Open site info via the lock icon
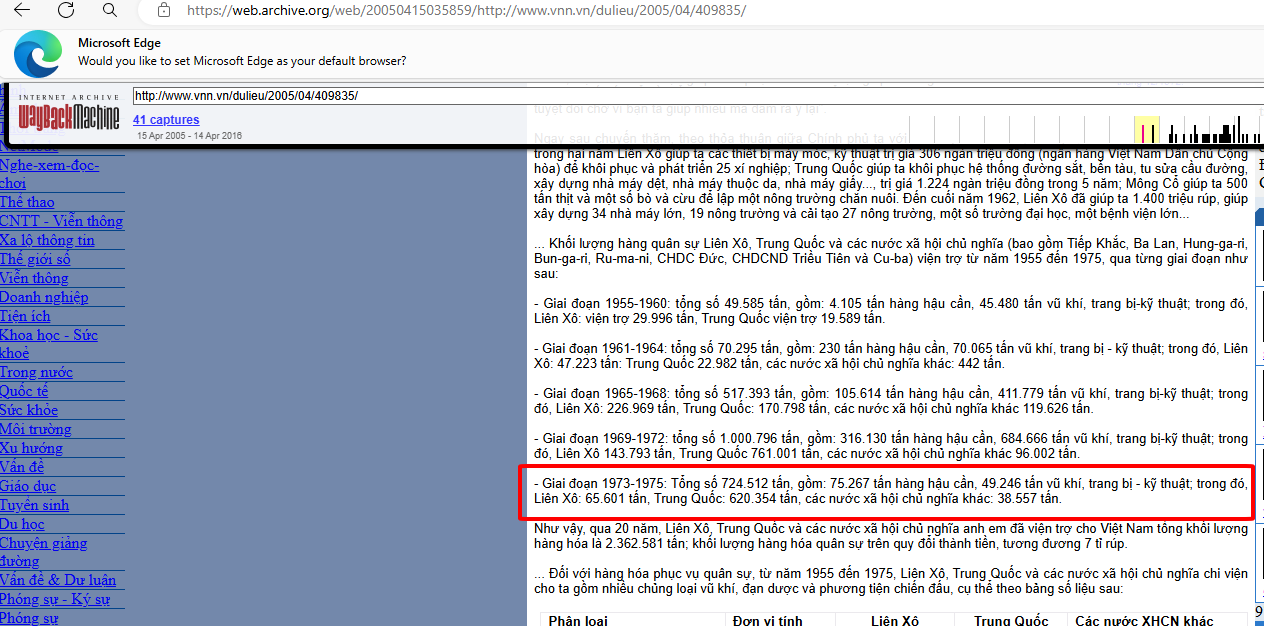This screenshot has height=626, width=1264. pos(163,11)
